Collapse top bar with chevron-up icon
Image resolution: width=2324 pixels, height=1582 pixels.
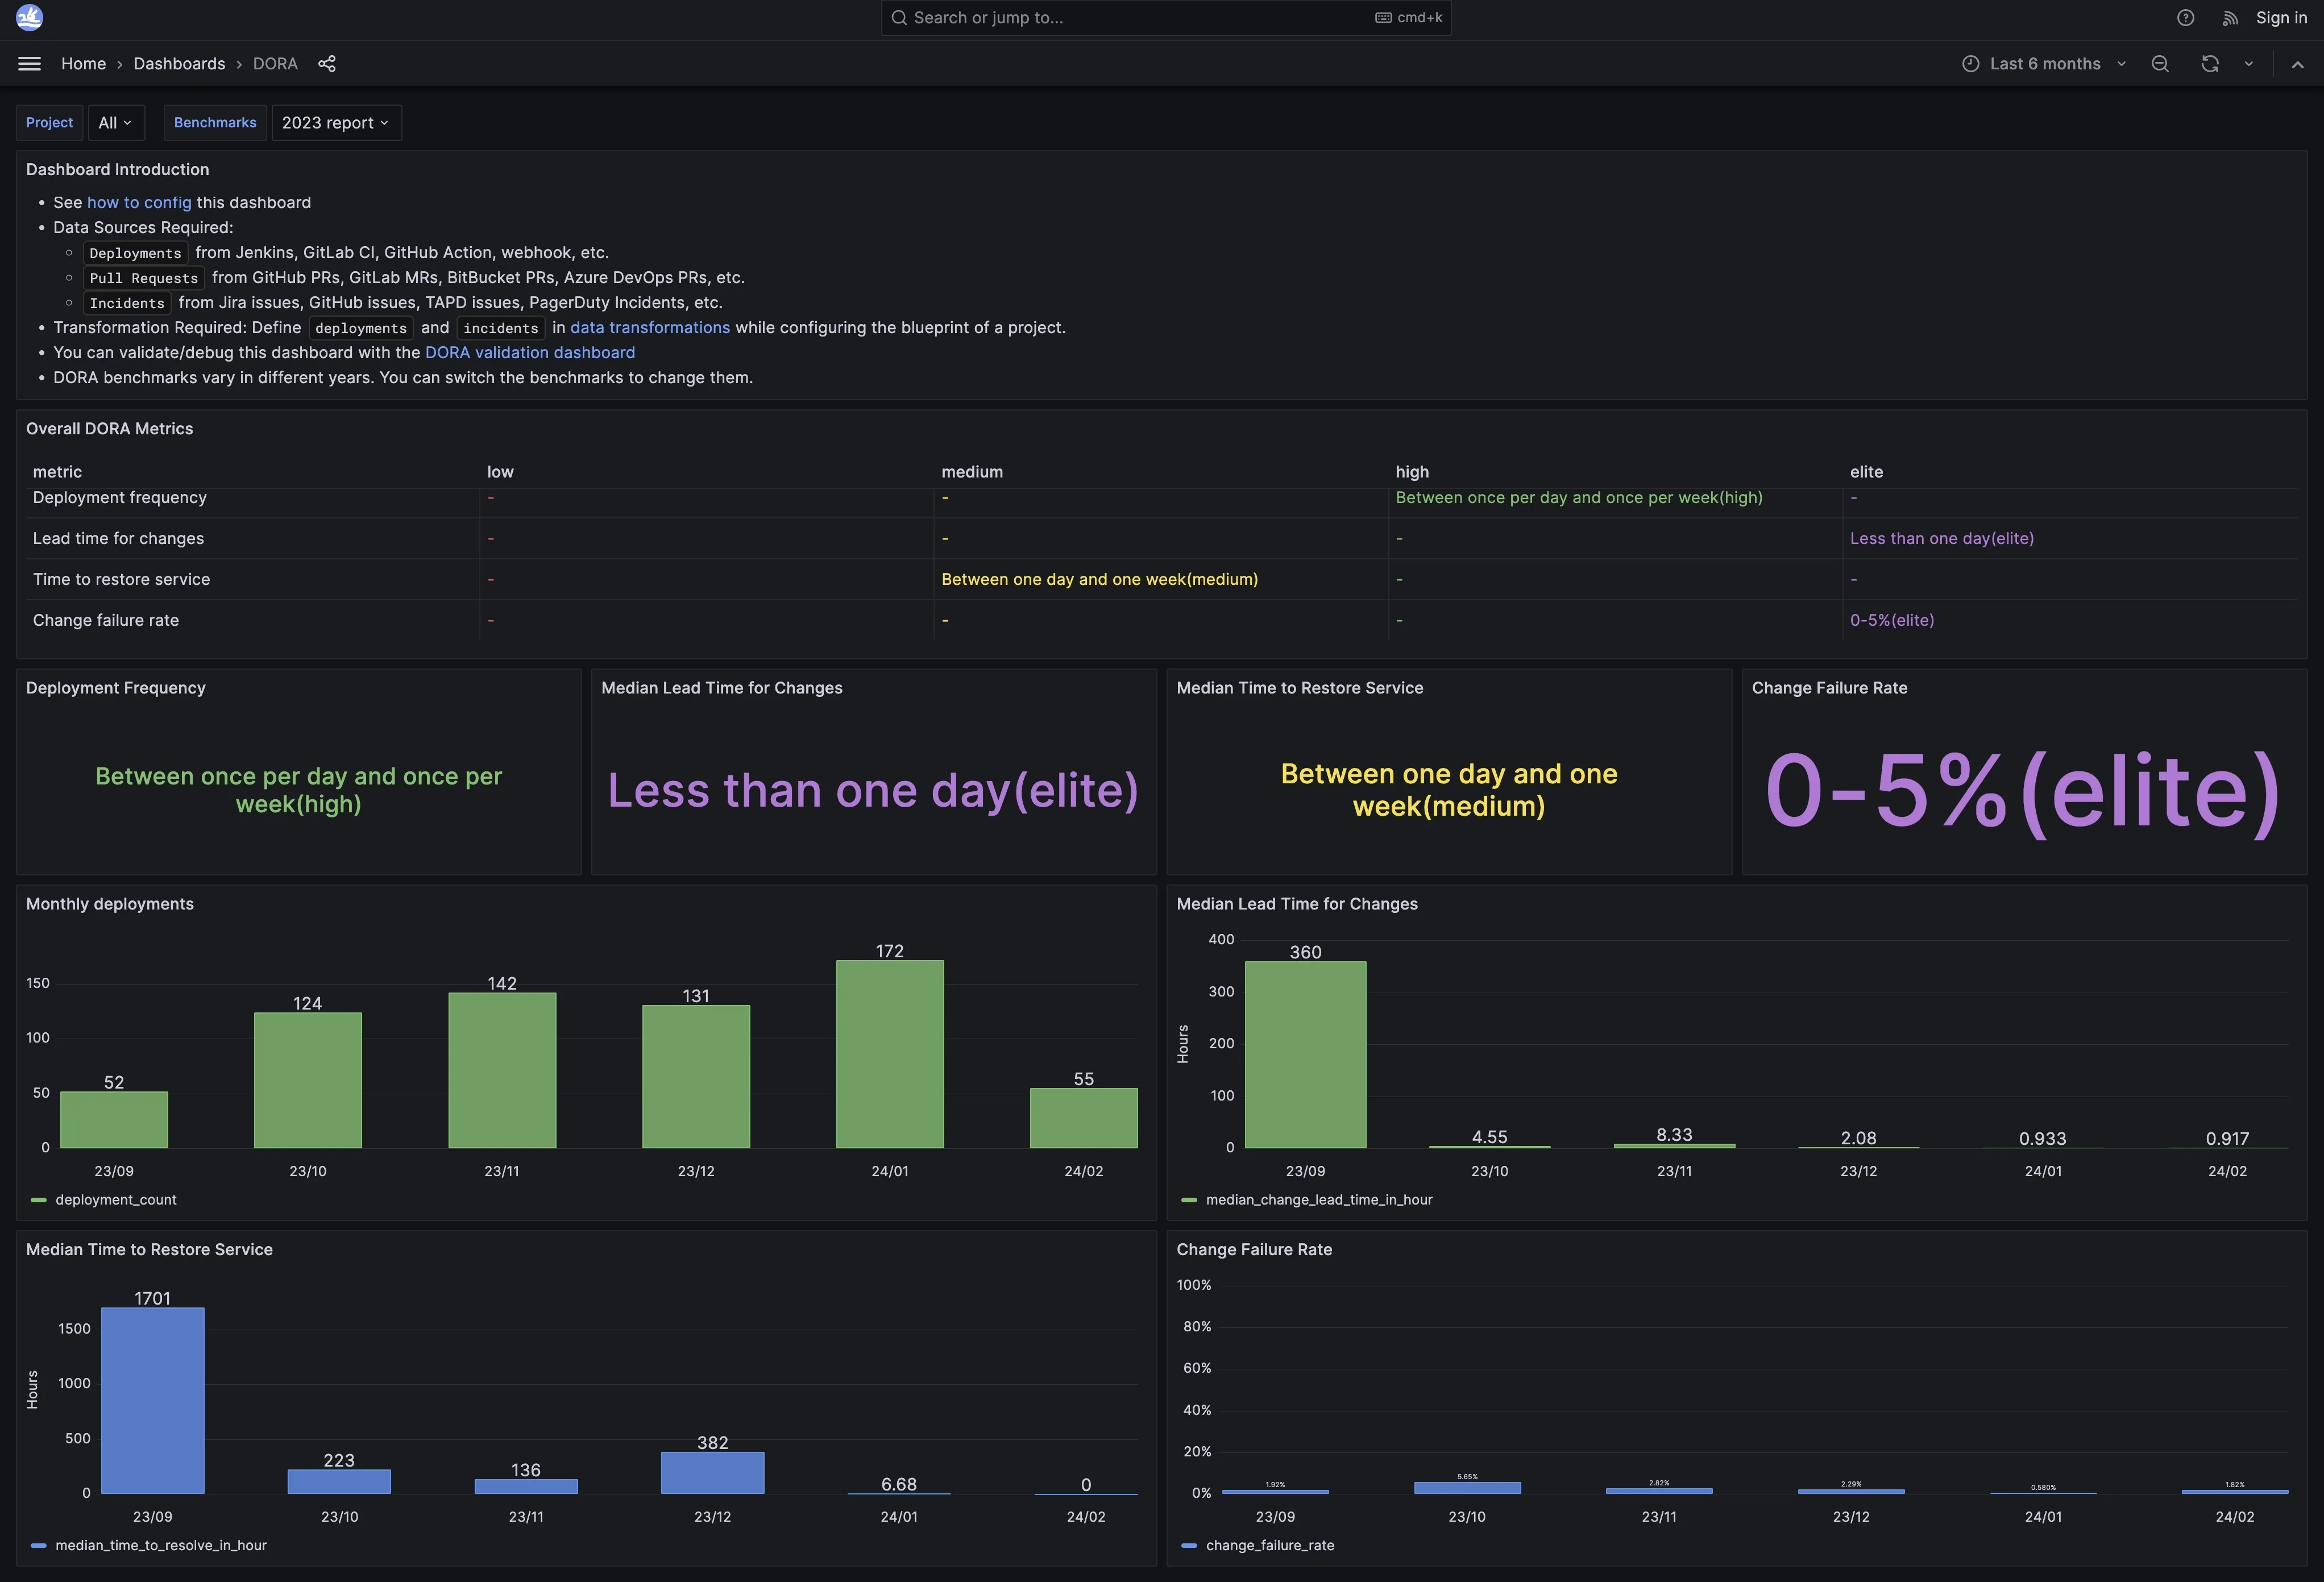point(2297,64)
